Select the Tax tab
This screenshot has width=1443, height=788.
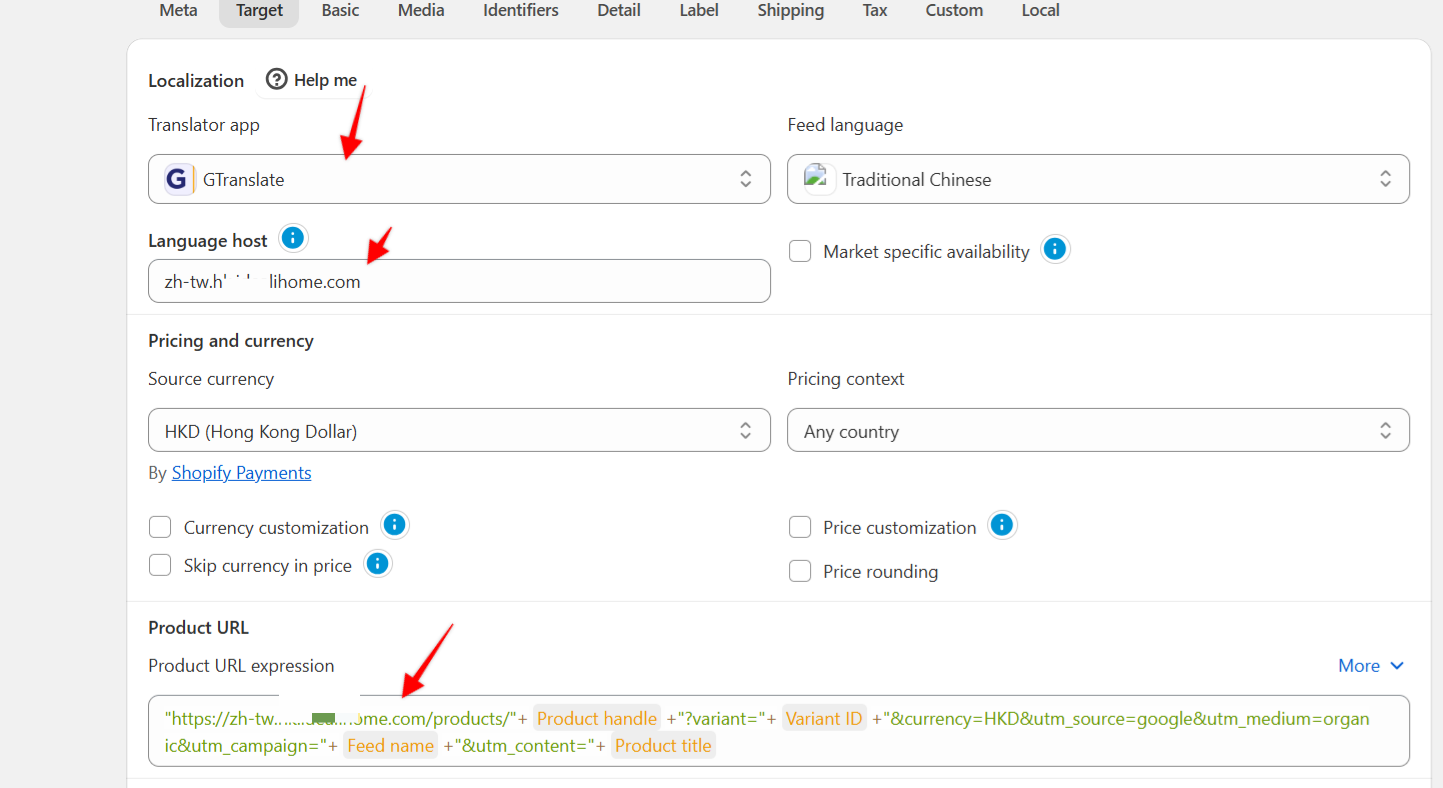coord(875,10)
